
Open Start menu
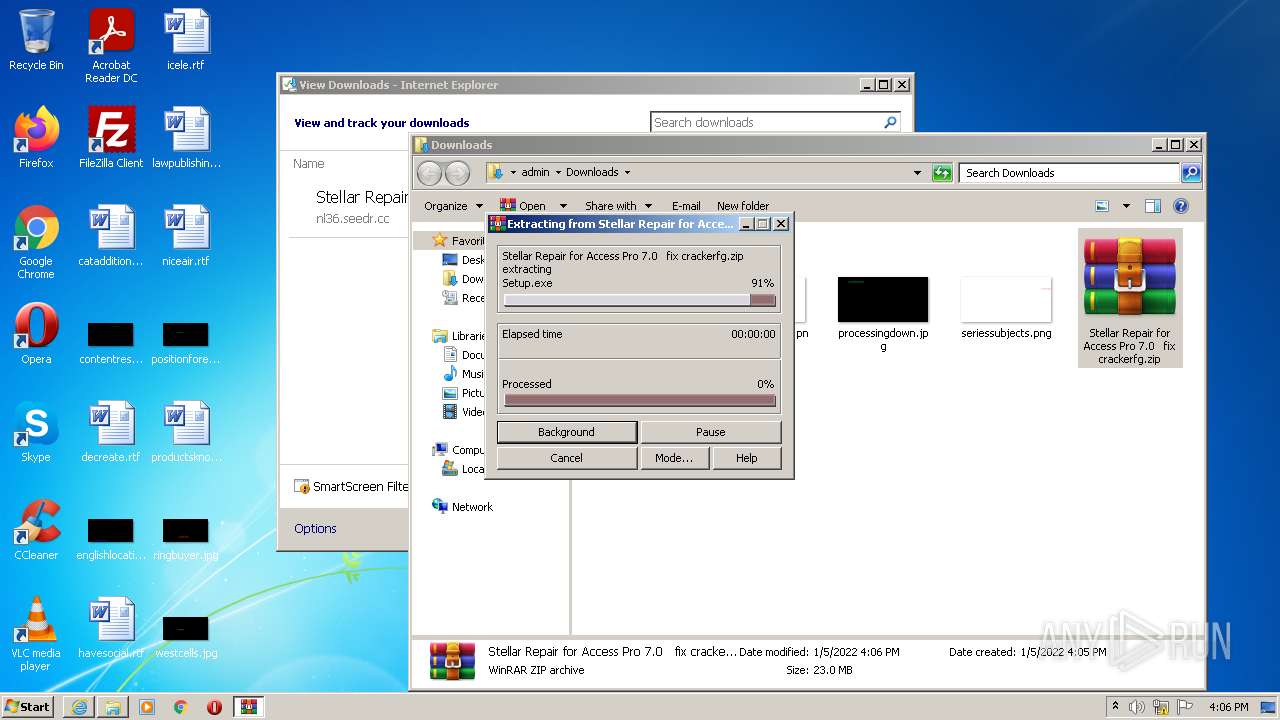pos(28,706)
